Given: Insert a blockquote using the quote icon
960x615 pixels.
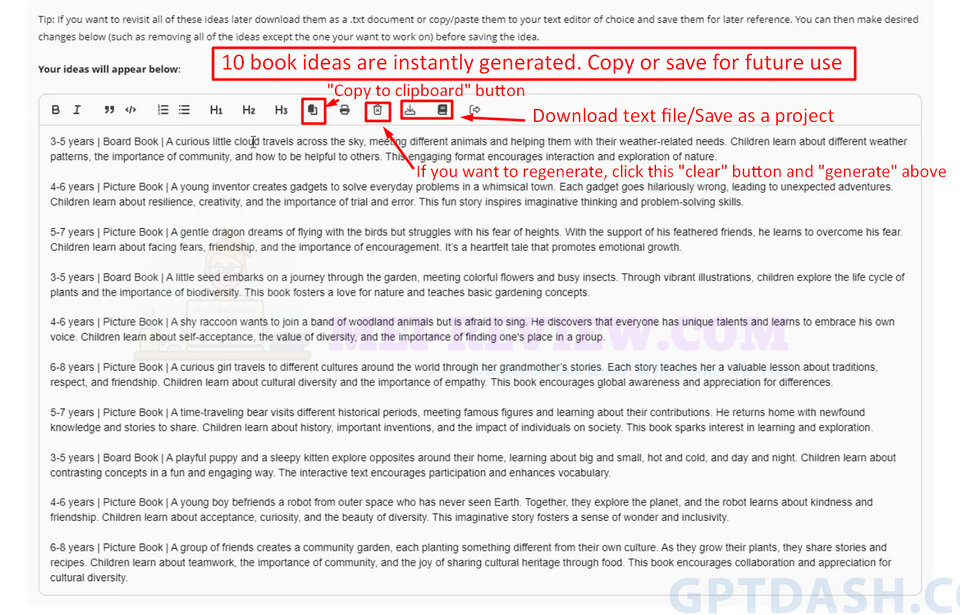Looking at the screenshot, I should (109, 110).
